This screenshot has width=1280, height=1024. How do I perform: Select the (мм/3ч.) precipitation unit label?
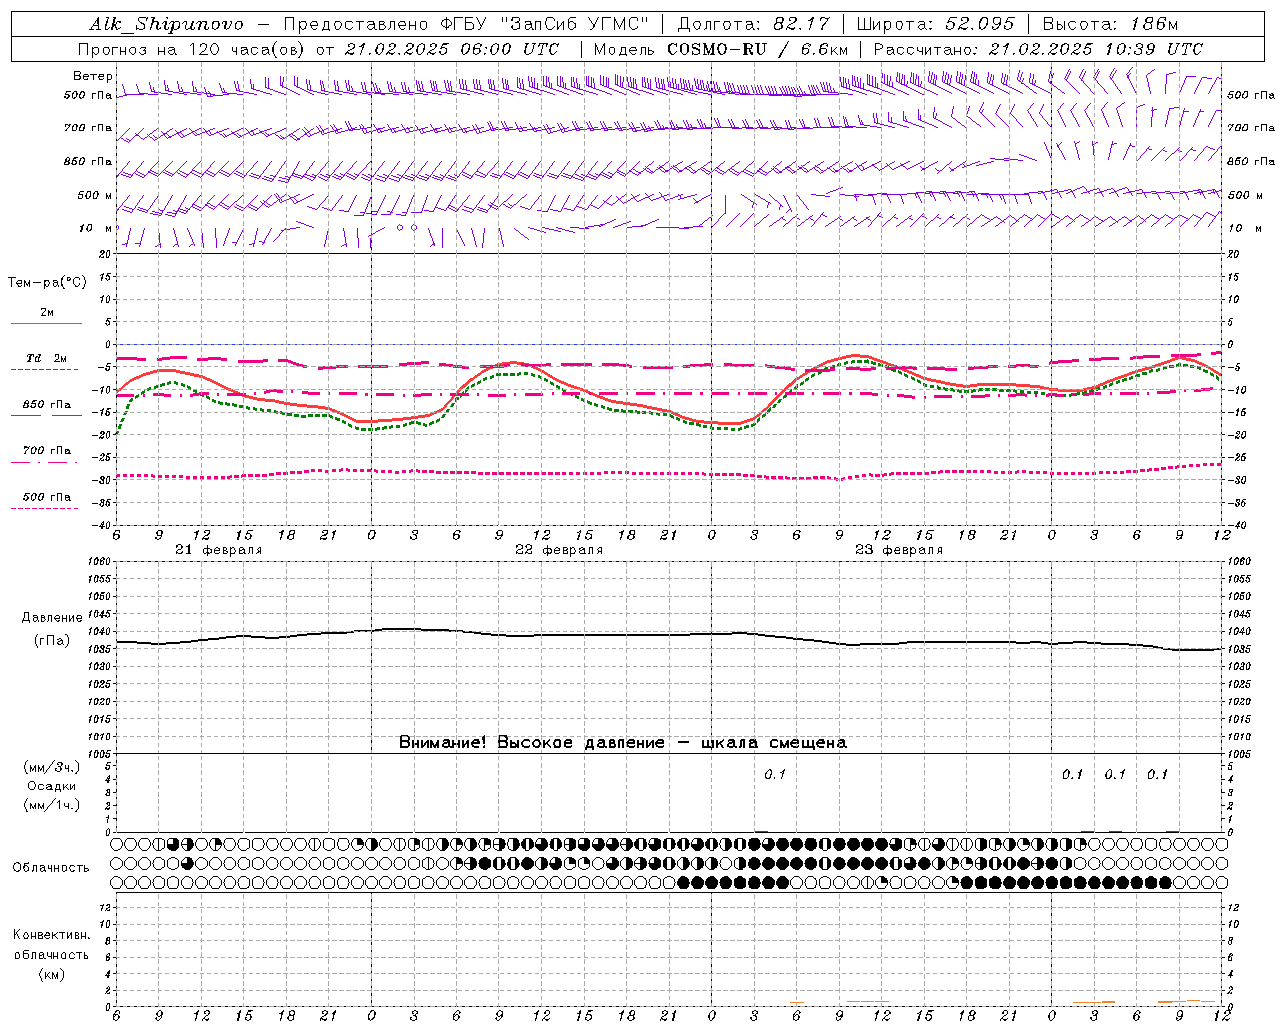click(52, 768)
